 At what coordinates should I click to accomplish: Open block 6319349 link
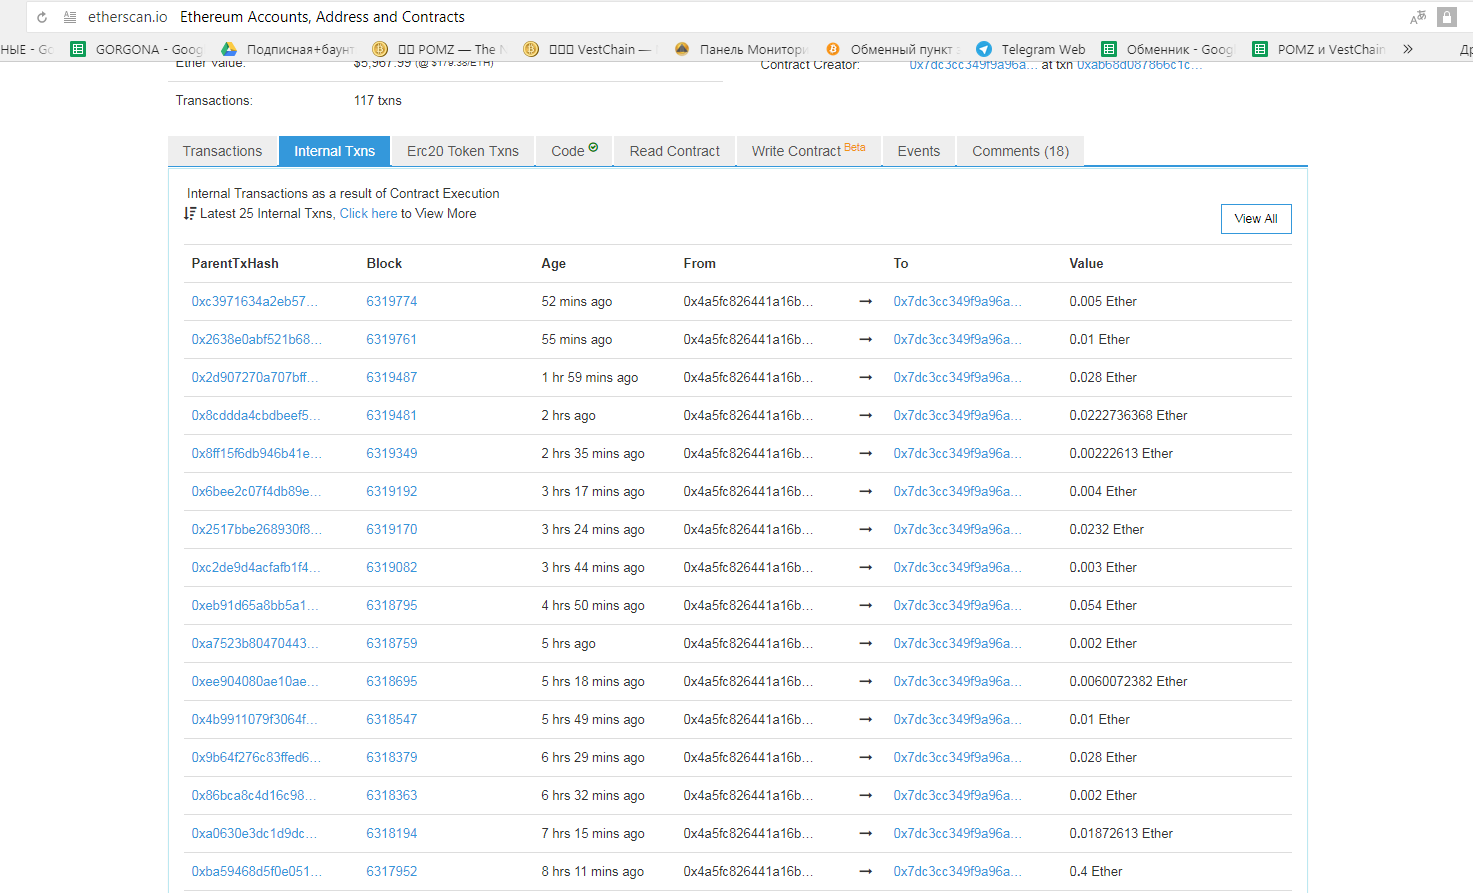392,453
